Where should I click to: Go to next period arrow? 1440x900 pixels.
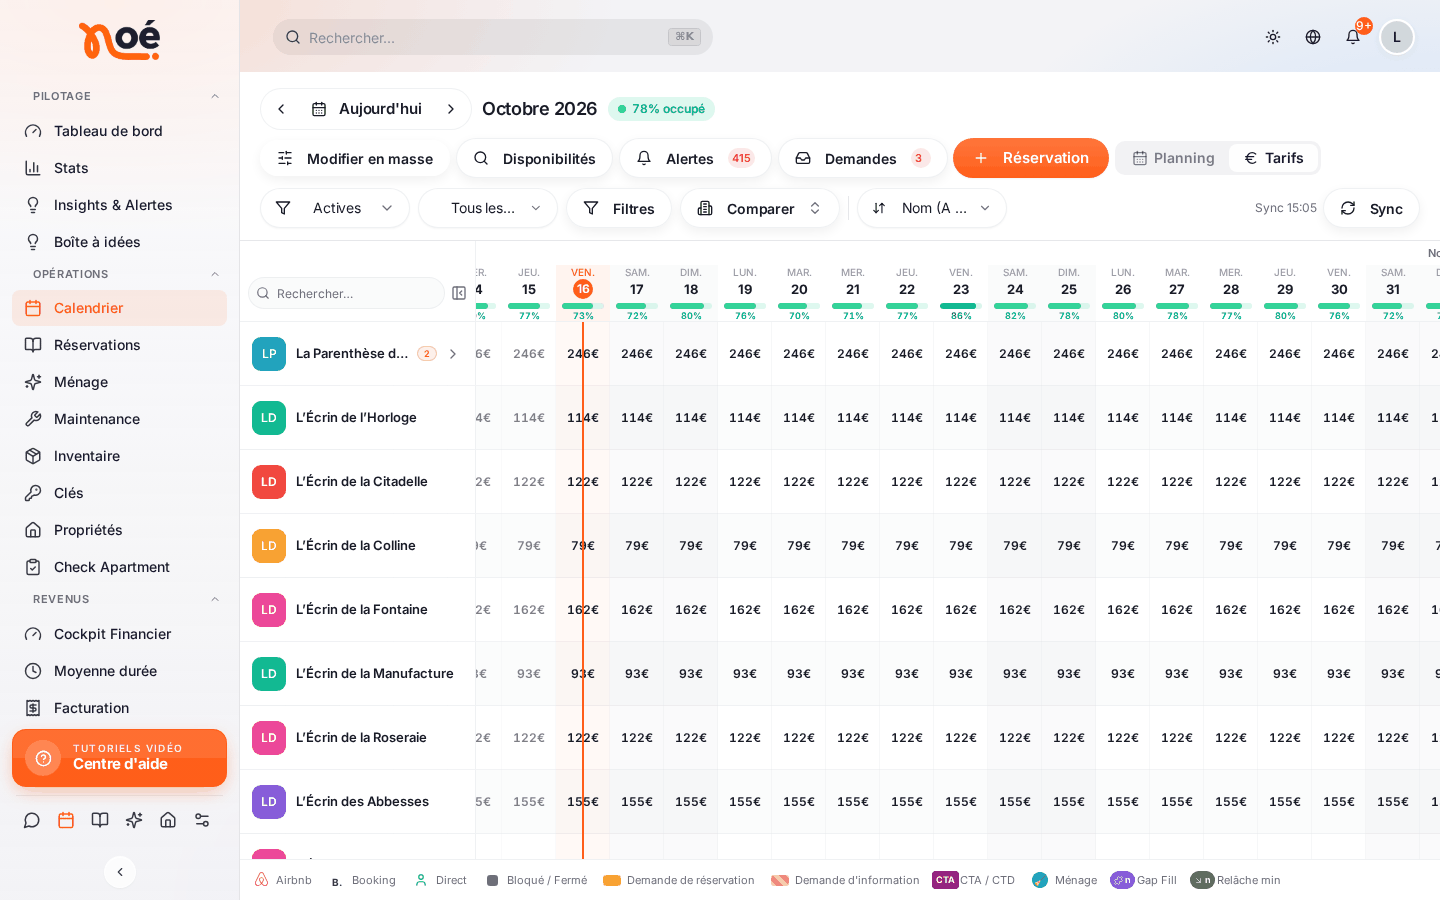[x=451, y=109]
